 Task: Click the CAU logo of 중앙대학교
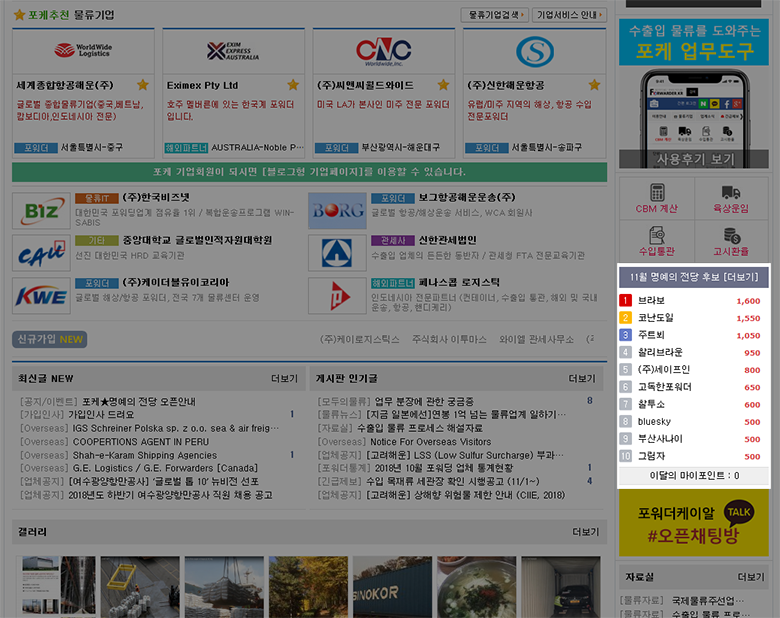coord(41,253)
